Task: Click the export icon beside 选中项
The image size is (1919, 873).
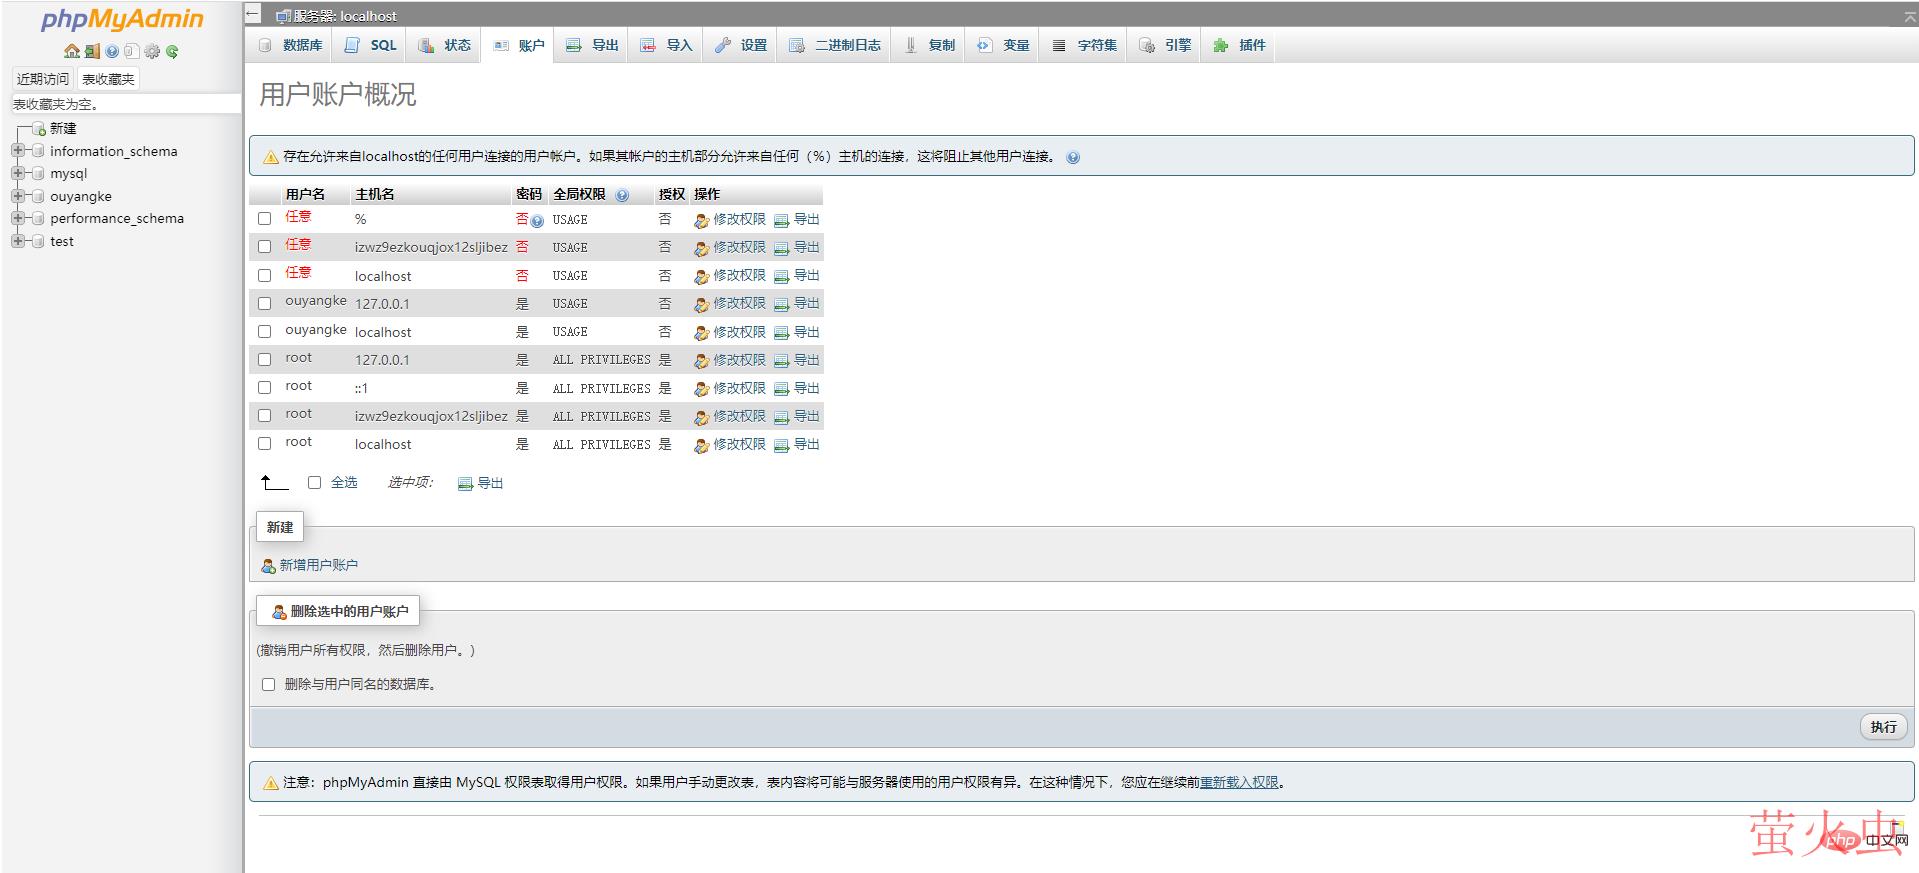Action: 465,484
